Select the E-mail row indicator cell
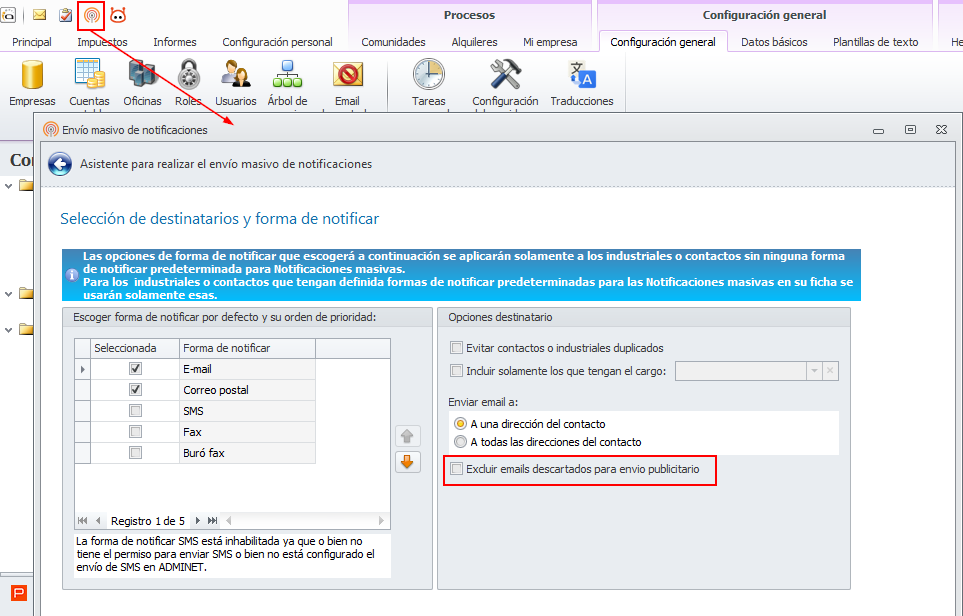963x616 pixels. 82,369
